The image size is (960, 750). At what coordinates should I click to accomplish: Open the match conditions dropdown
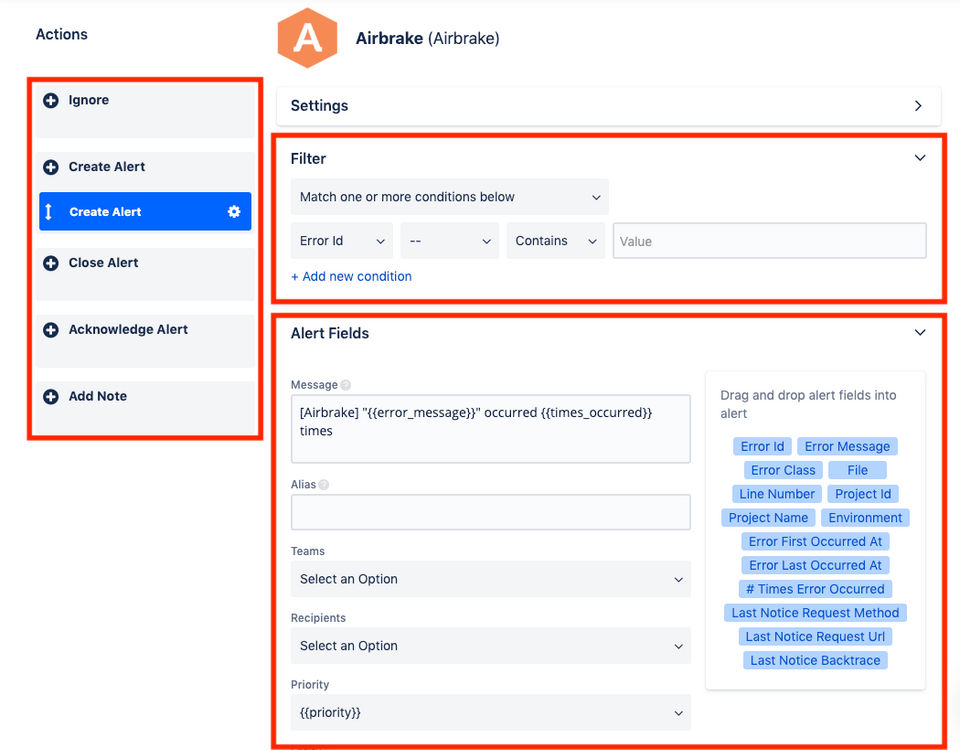click(x=449, y=197)
